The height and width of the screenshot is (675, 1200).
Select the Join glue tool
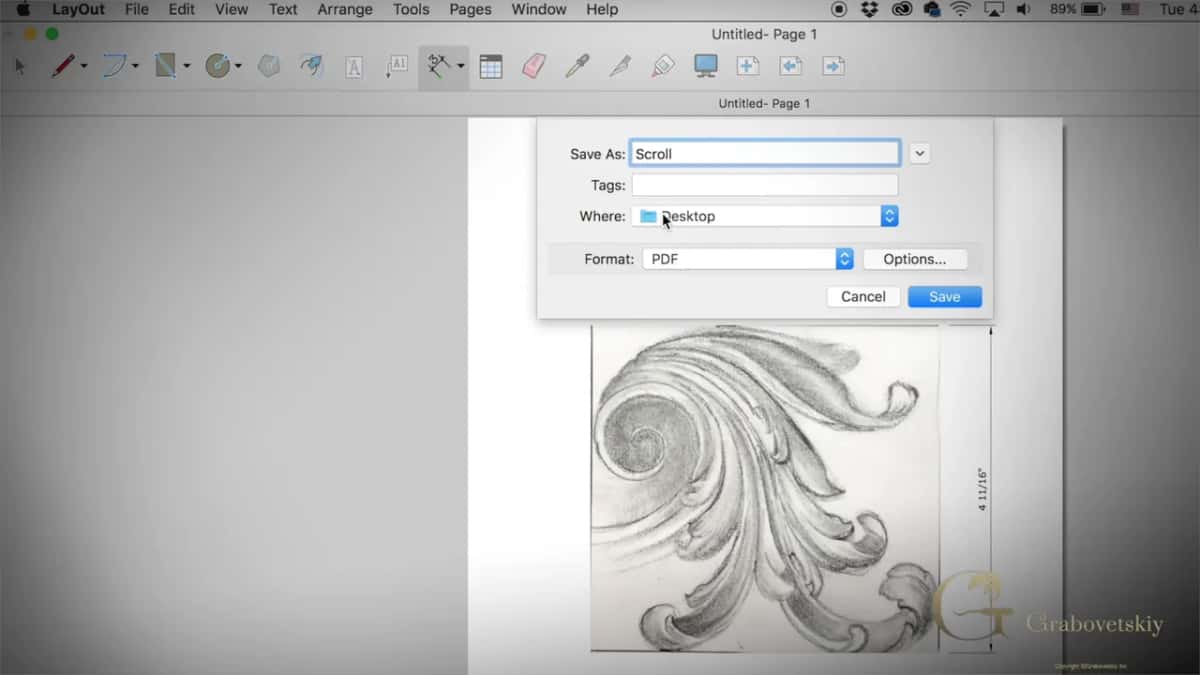click(662, 67)
